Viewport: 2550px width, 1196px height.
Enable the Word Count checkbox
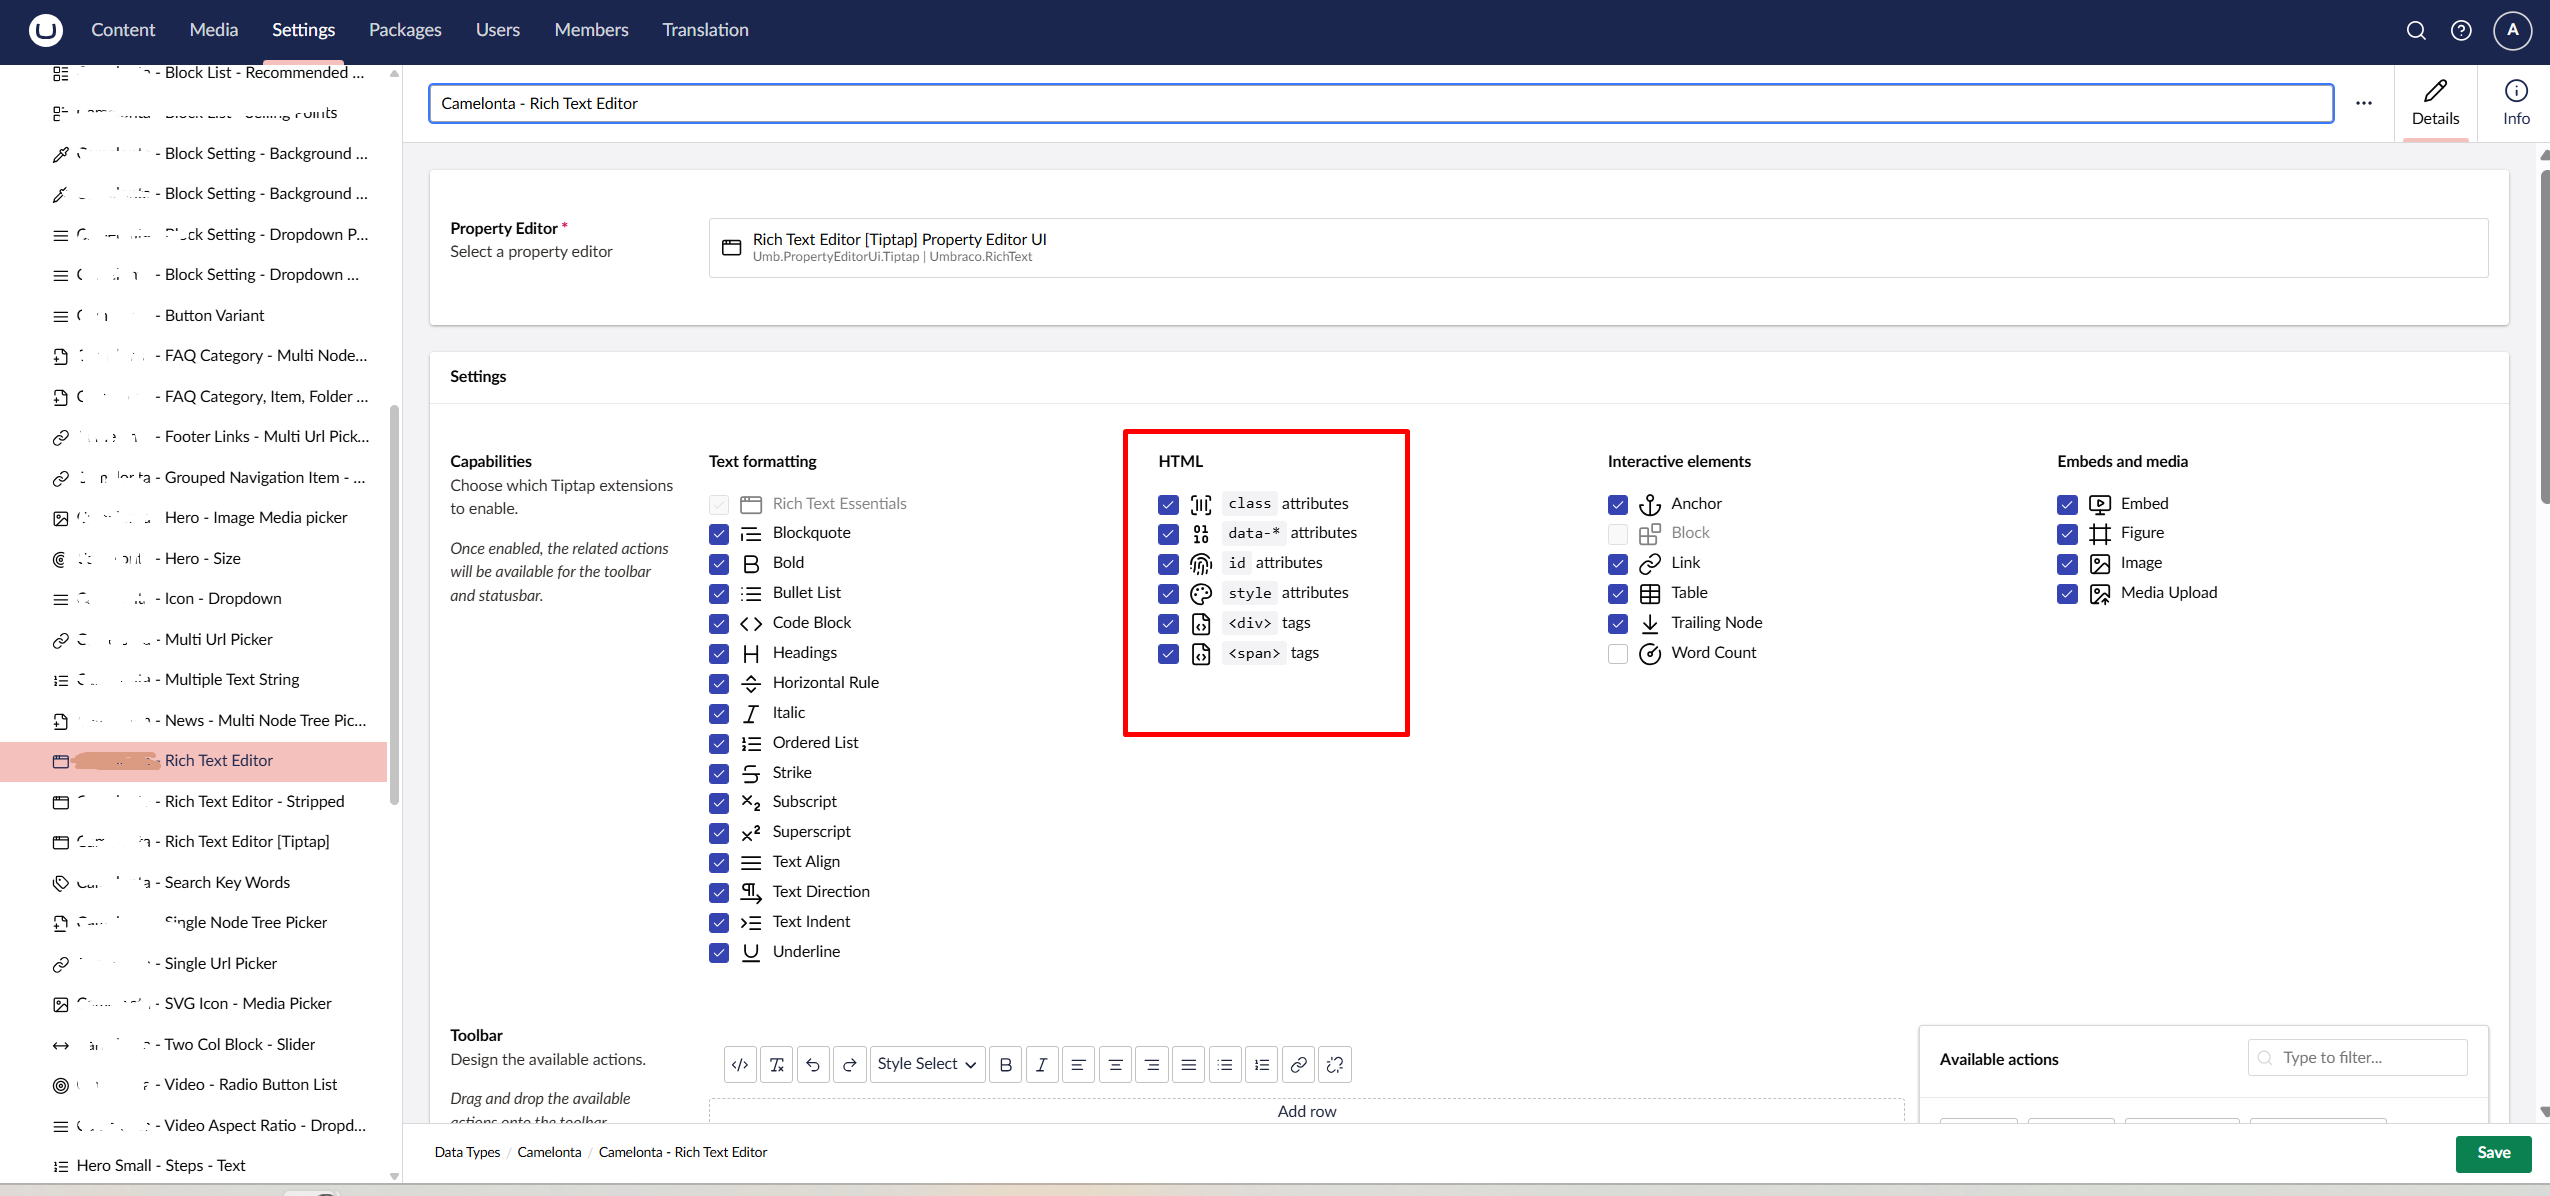(1618, 654)
